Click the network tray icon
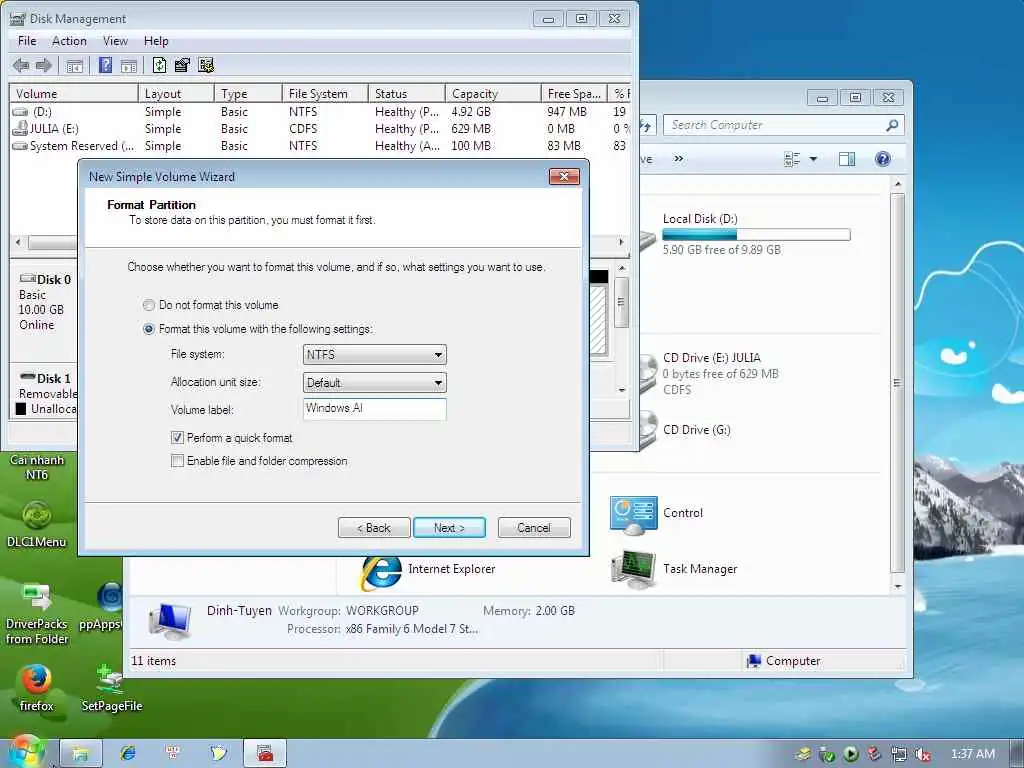This screenshot has height=768, width=1024. coord(899,754)
